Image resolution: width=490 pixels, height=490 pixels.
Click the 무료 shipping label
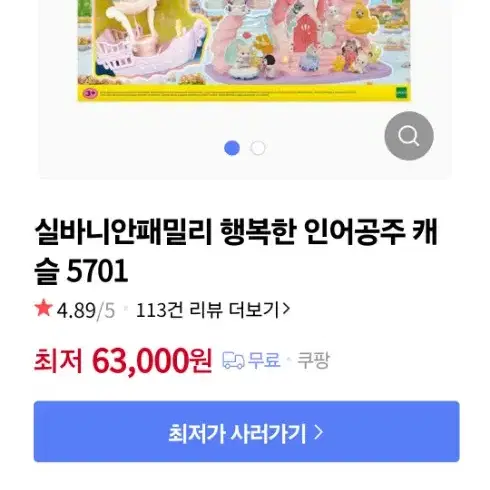coord(264,360)
